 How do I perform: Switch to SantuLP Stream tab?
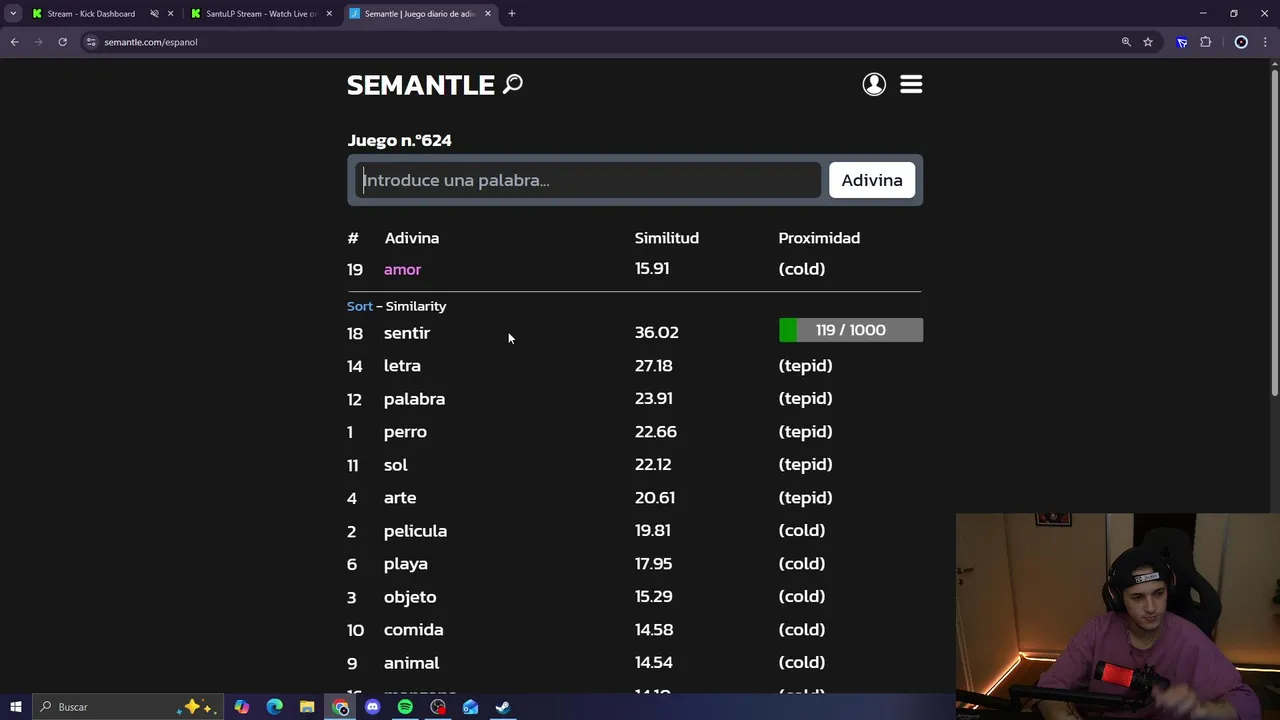[x=260, y=14]
